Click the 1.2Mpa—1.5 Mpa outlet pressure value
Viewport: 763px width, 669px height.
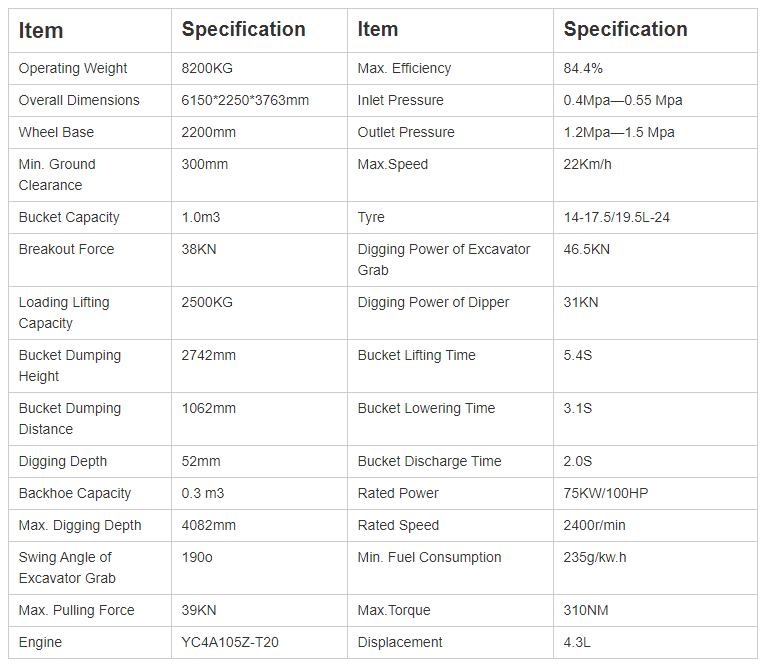tap(619, 132)
